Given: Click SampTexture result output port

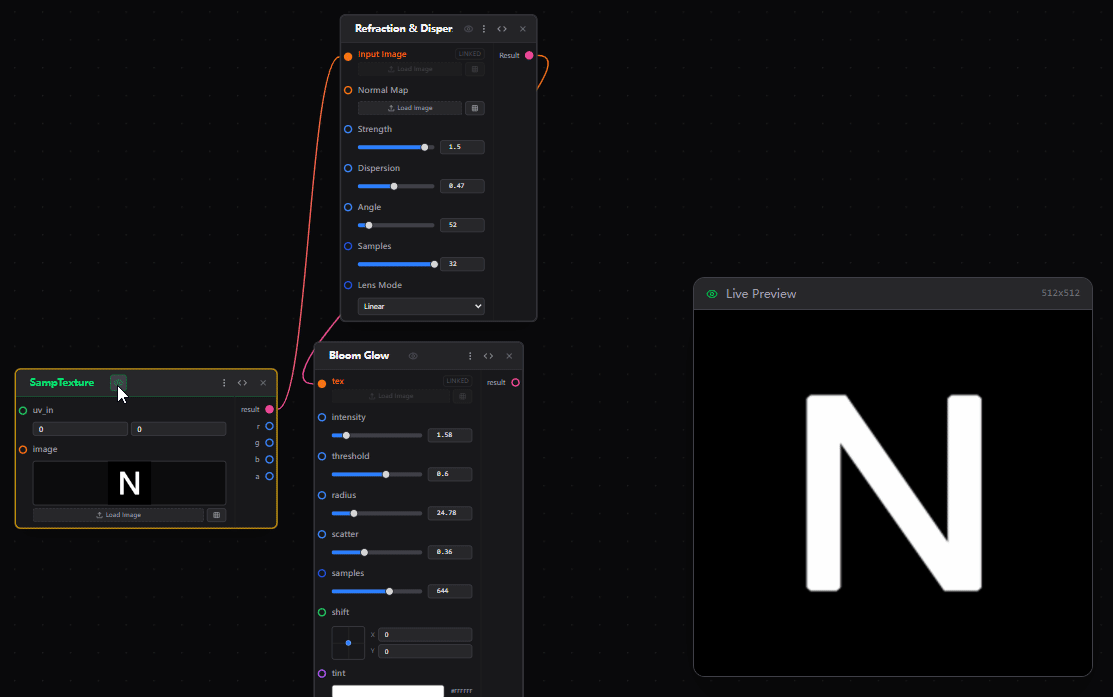Looking at the screenshot, I should point(270,409).
